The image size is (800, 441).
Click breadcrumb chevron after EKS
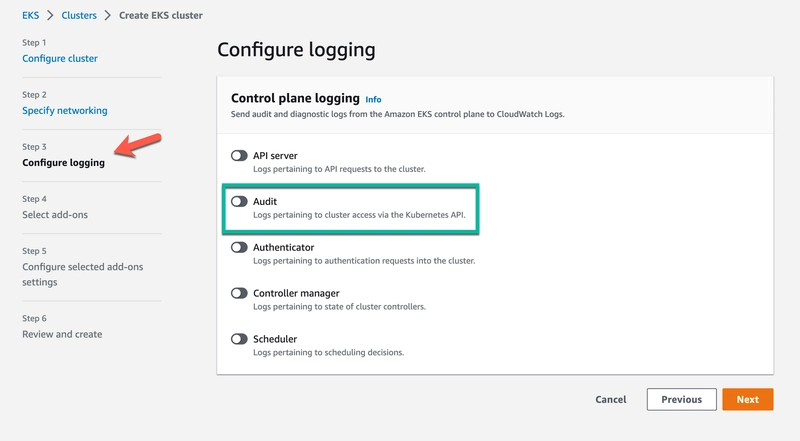(x=50, y=16)
